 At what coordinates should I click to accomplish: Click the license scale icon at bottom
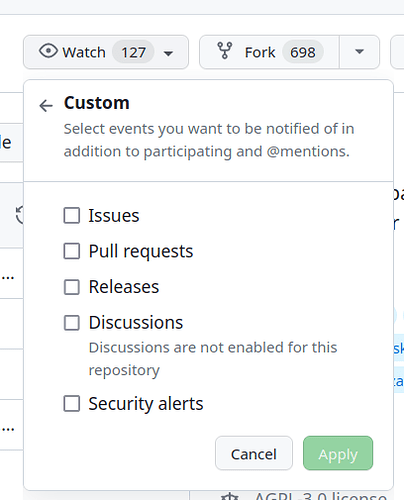pos(230,497)
